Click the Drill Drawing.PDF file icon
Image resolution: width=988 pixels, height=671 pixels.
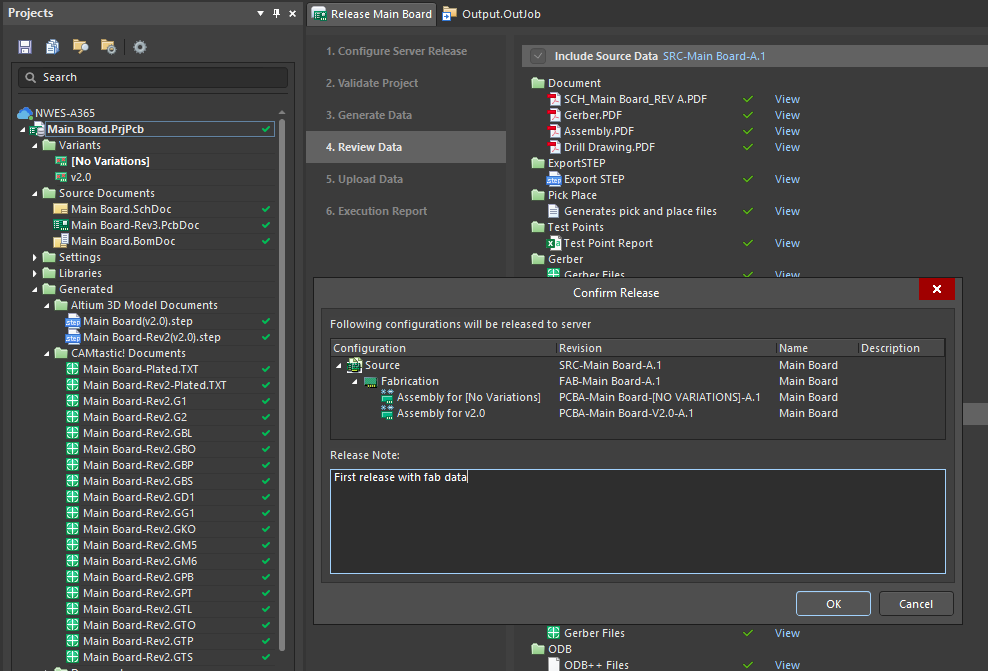click(554, 147)
